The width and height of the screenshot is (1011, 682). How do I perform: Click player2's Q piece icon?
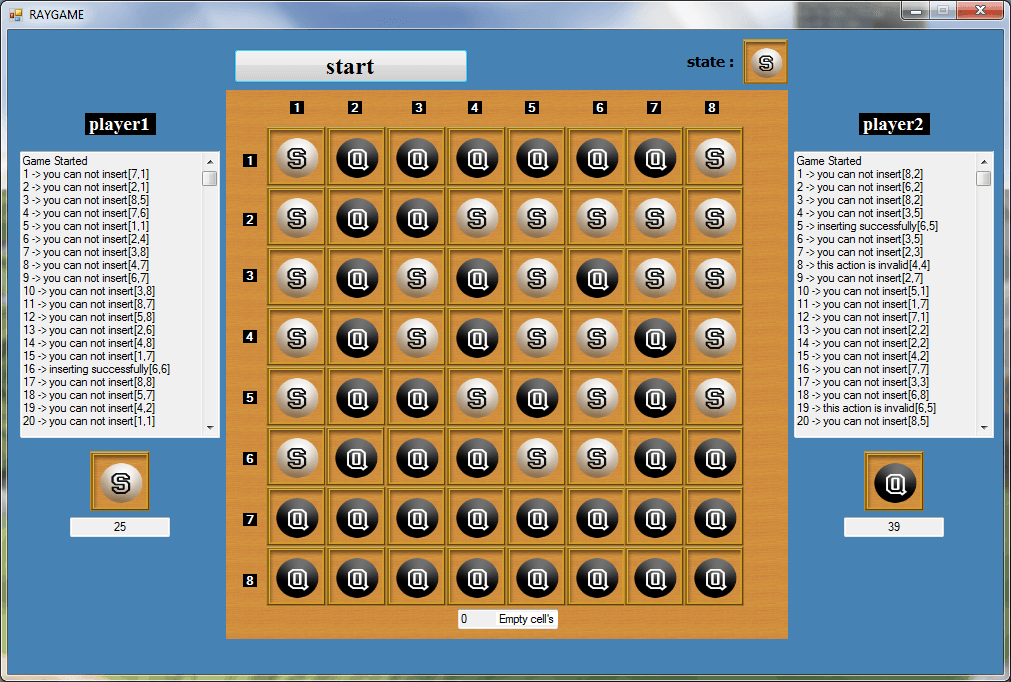click(894, 482)
